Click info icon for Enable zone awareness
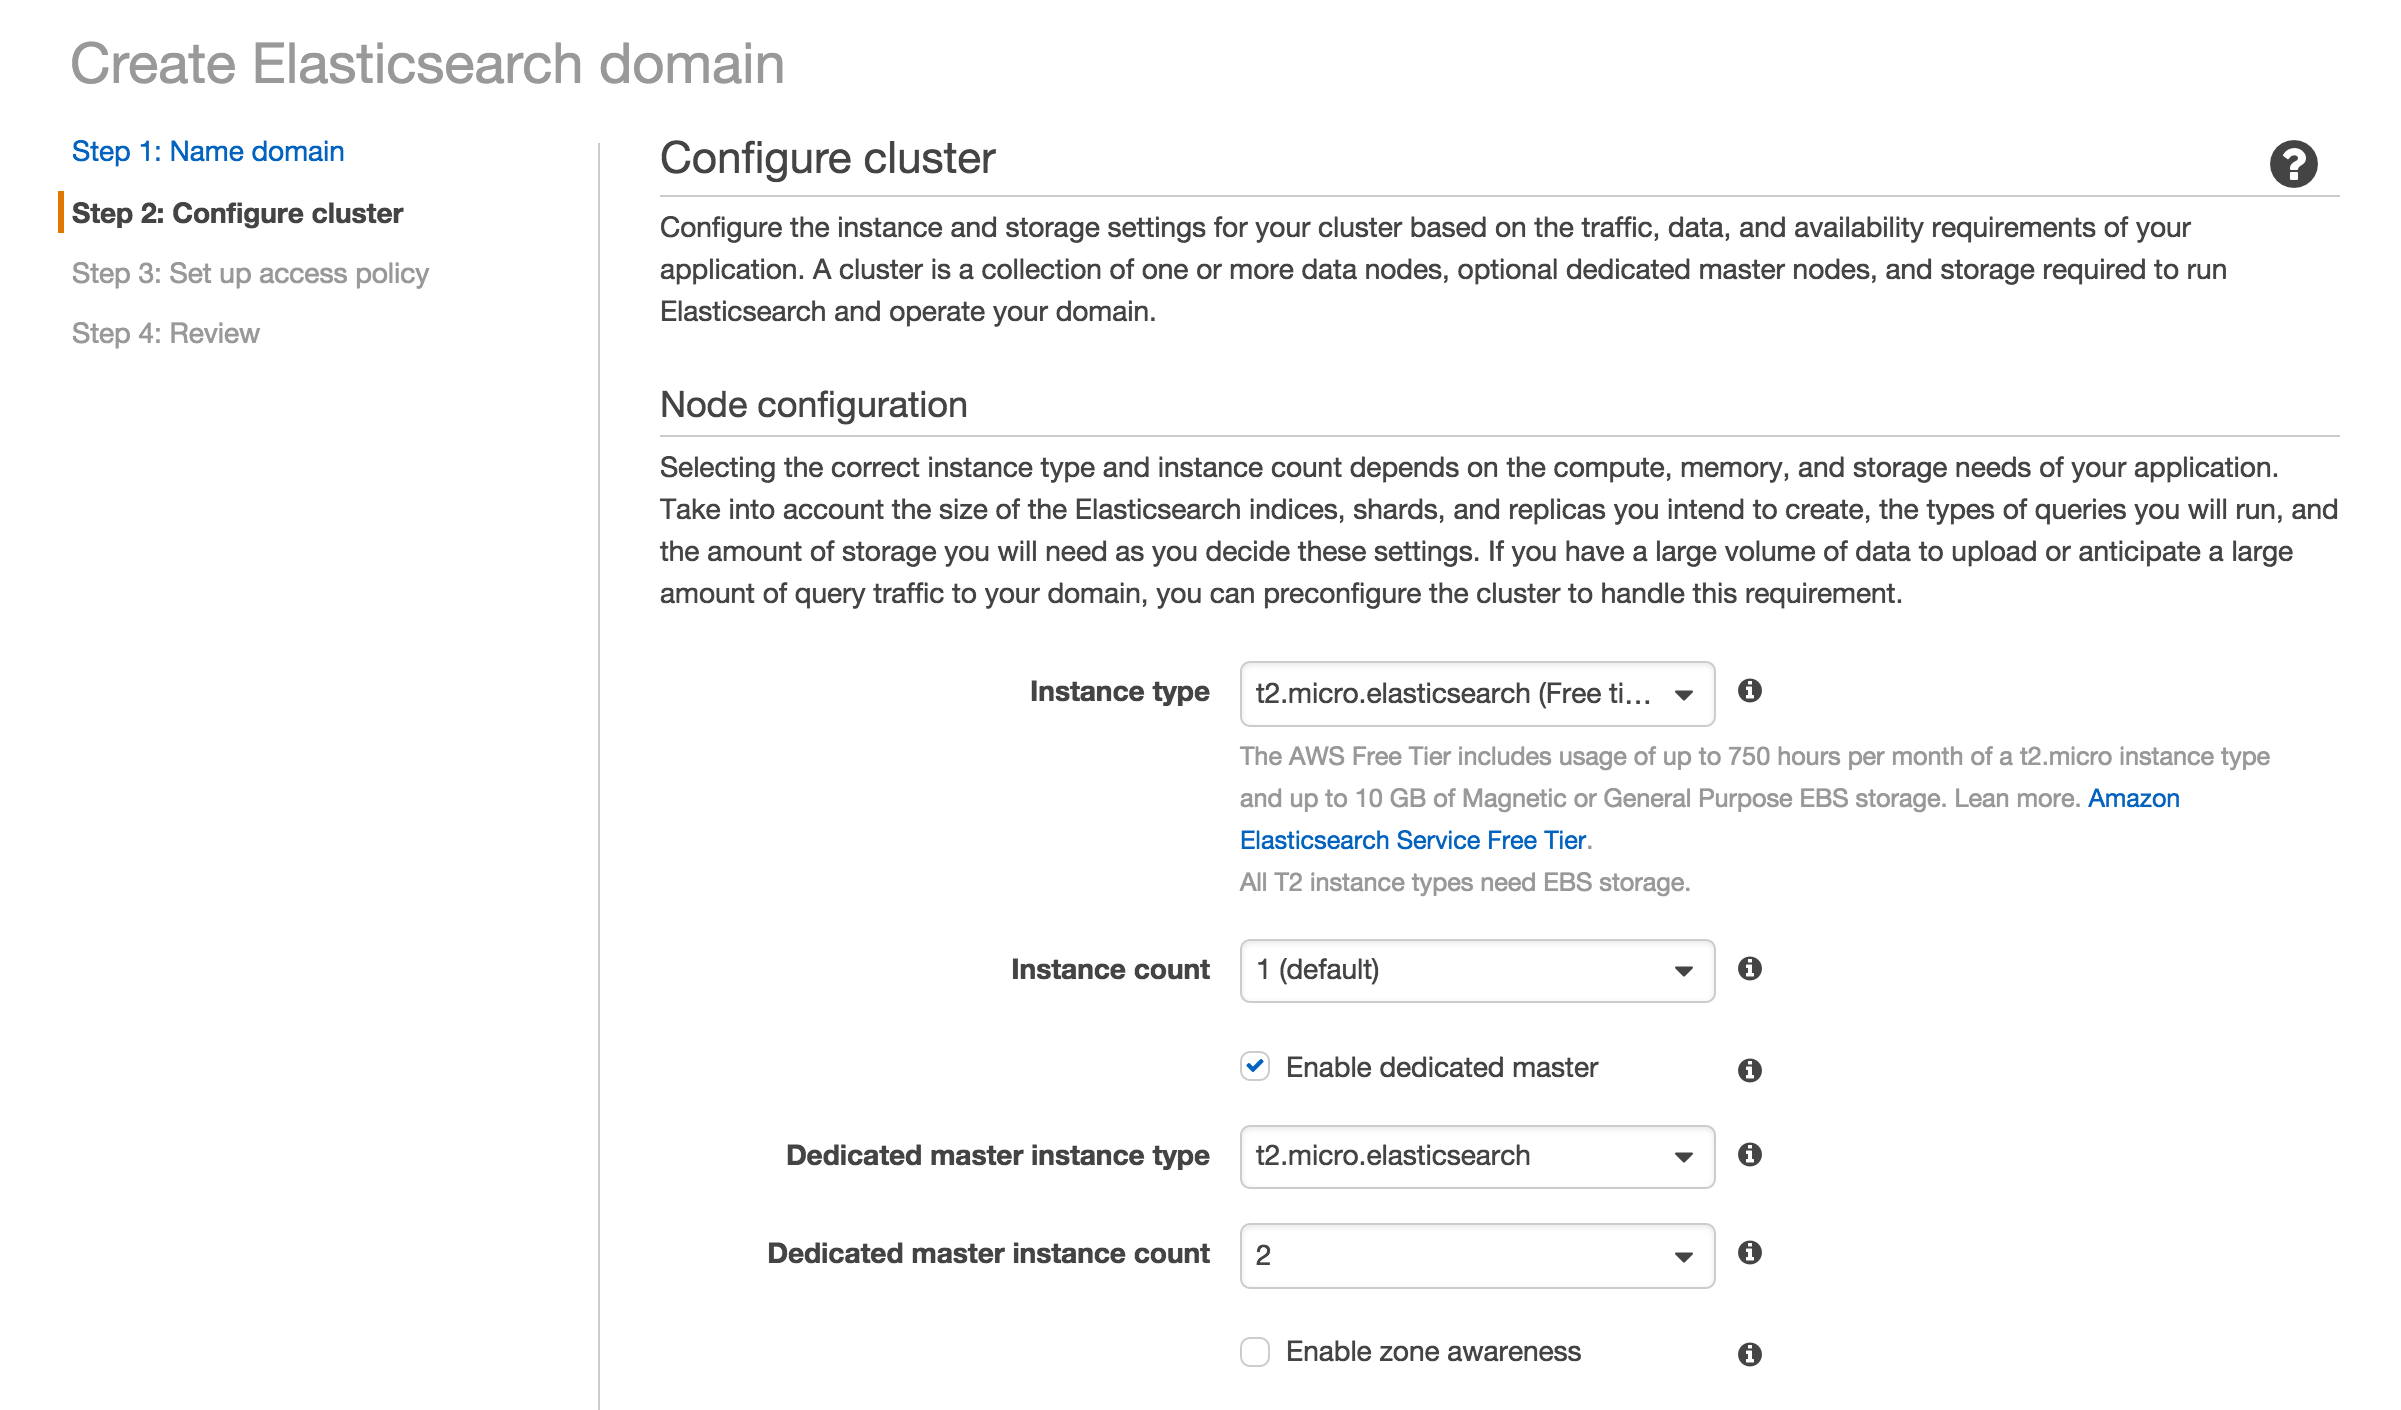 [1749, 1354]
